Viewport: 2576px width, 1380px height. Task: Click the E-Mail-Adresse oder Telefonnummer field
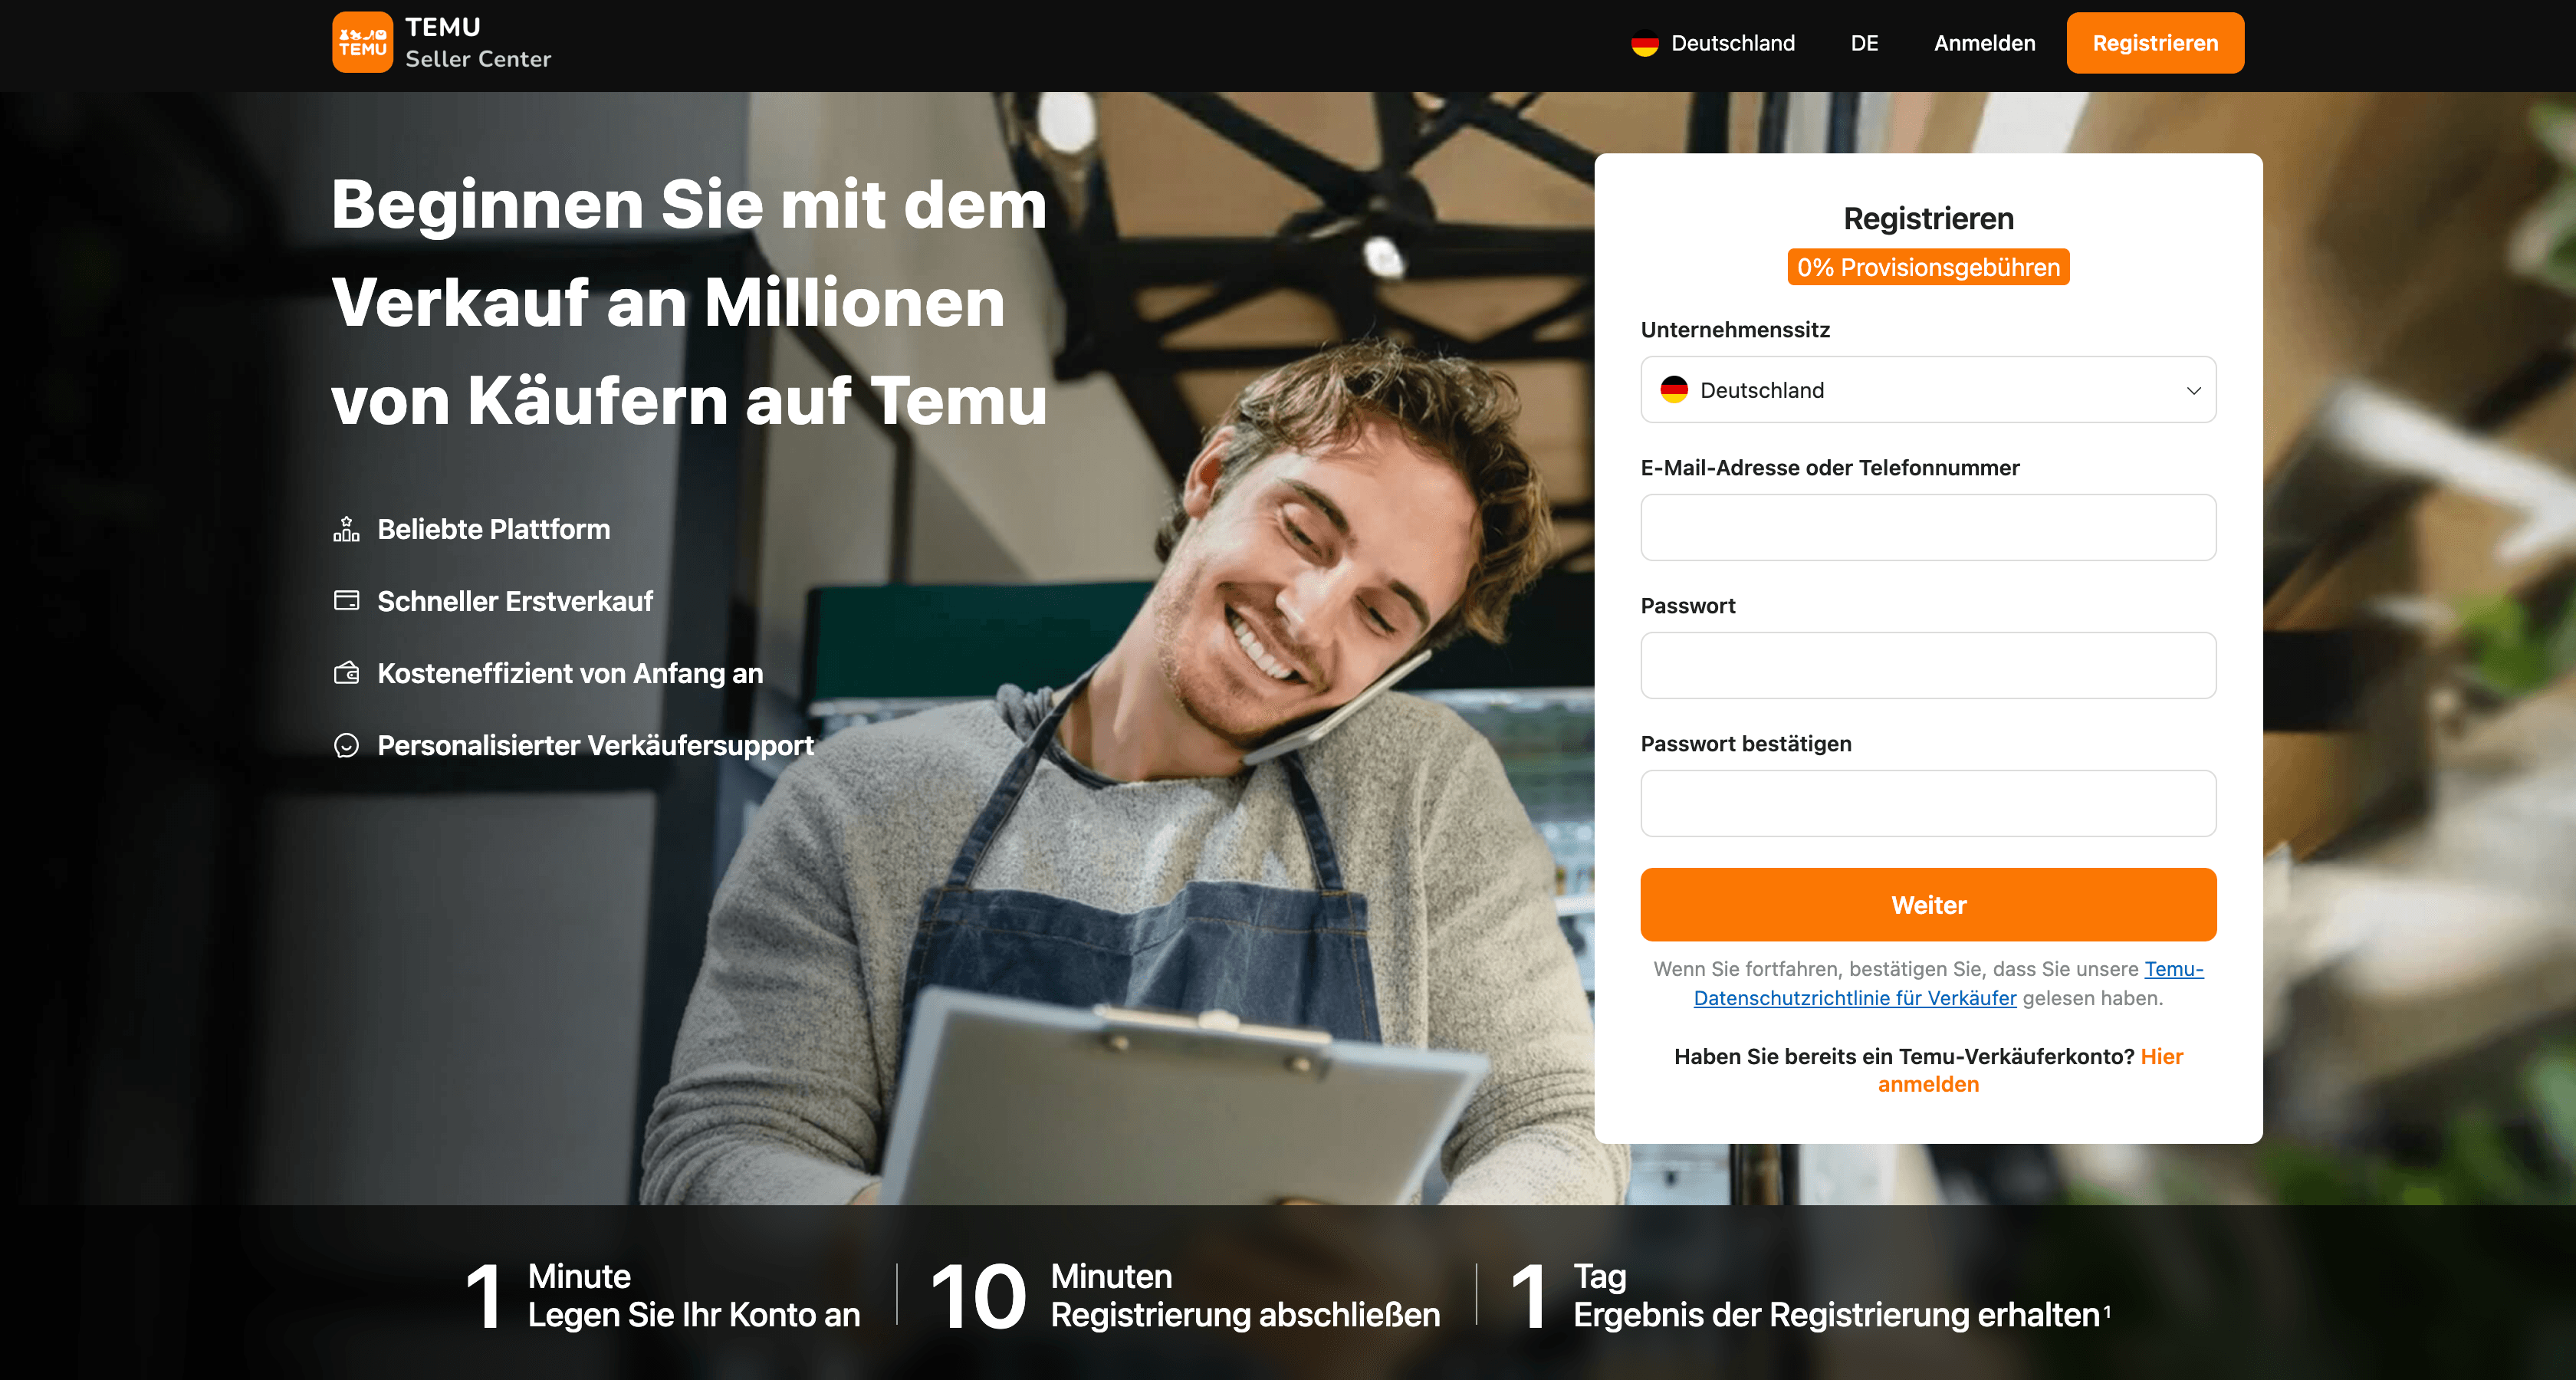[1928, 527]
